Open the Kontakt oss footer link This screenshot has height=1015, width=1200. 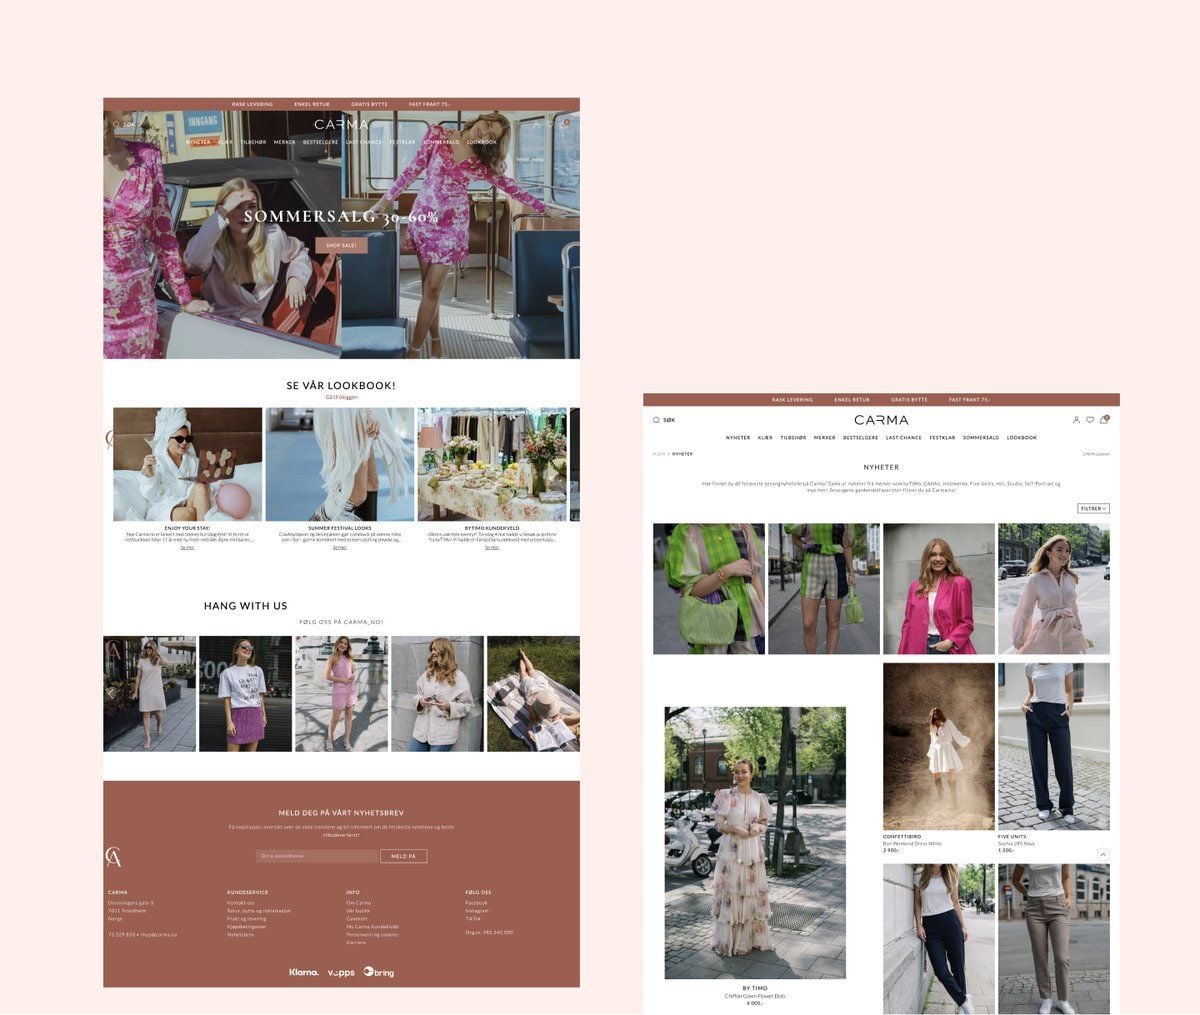pyautogui.click(x=241, y=903)
